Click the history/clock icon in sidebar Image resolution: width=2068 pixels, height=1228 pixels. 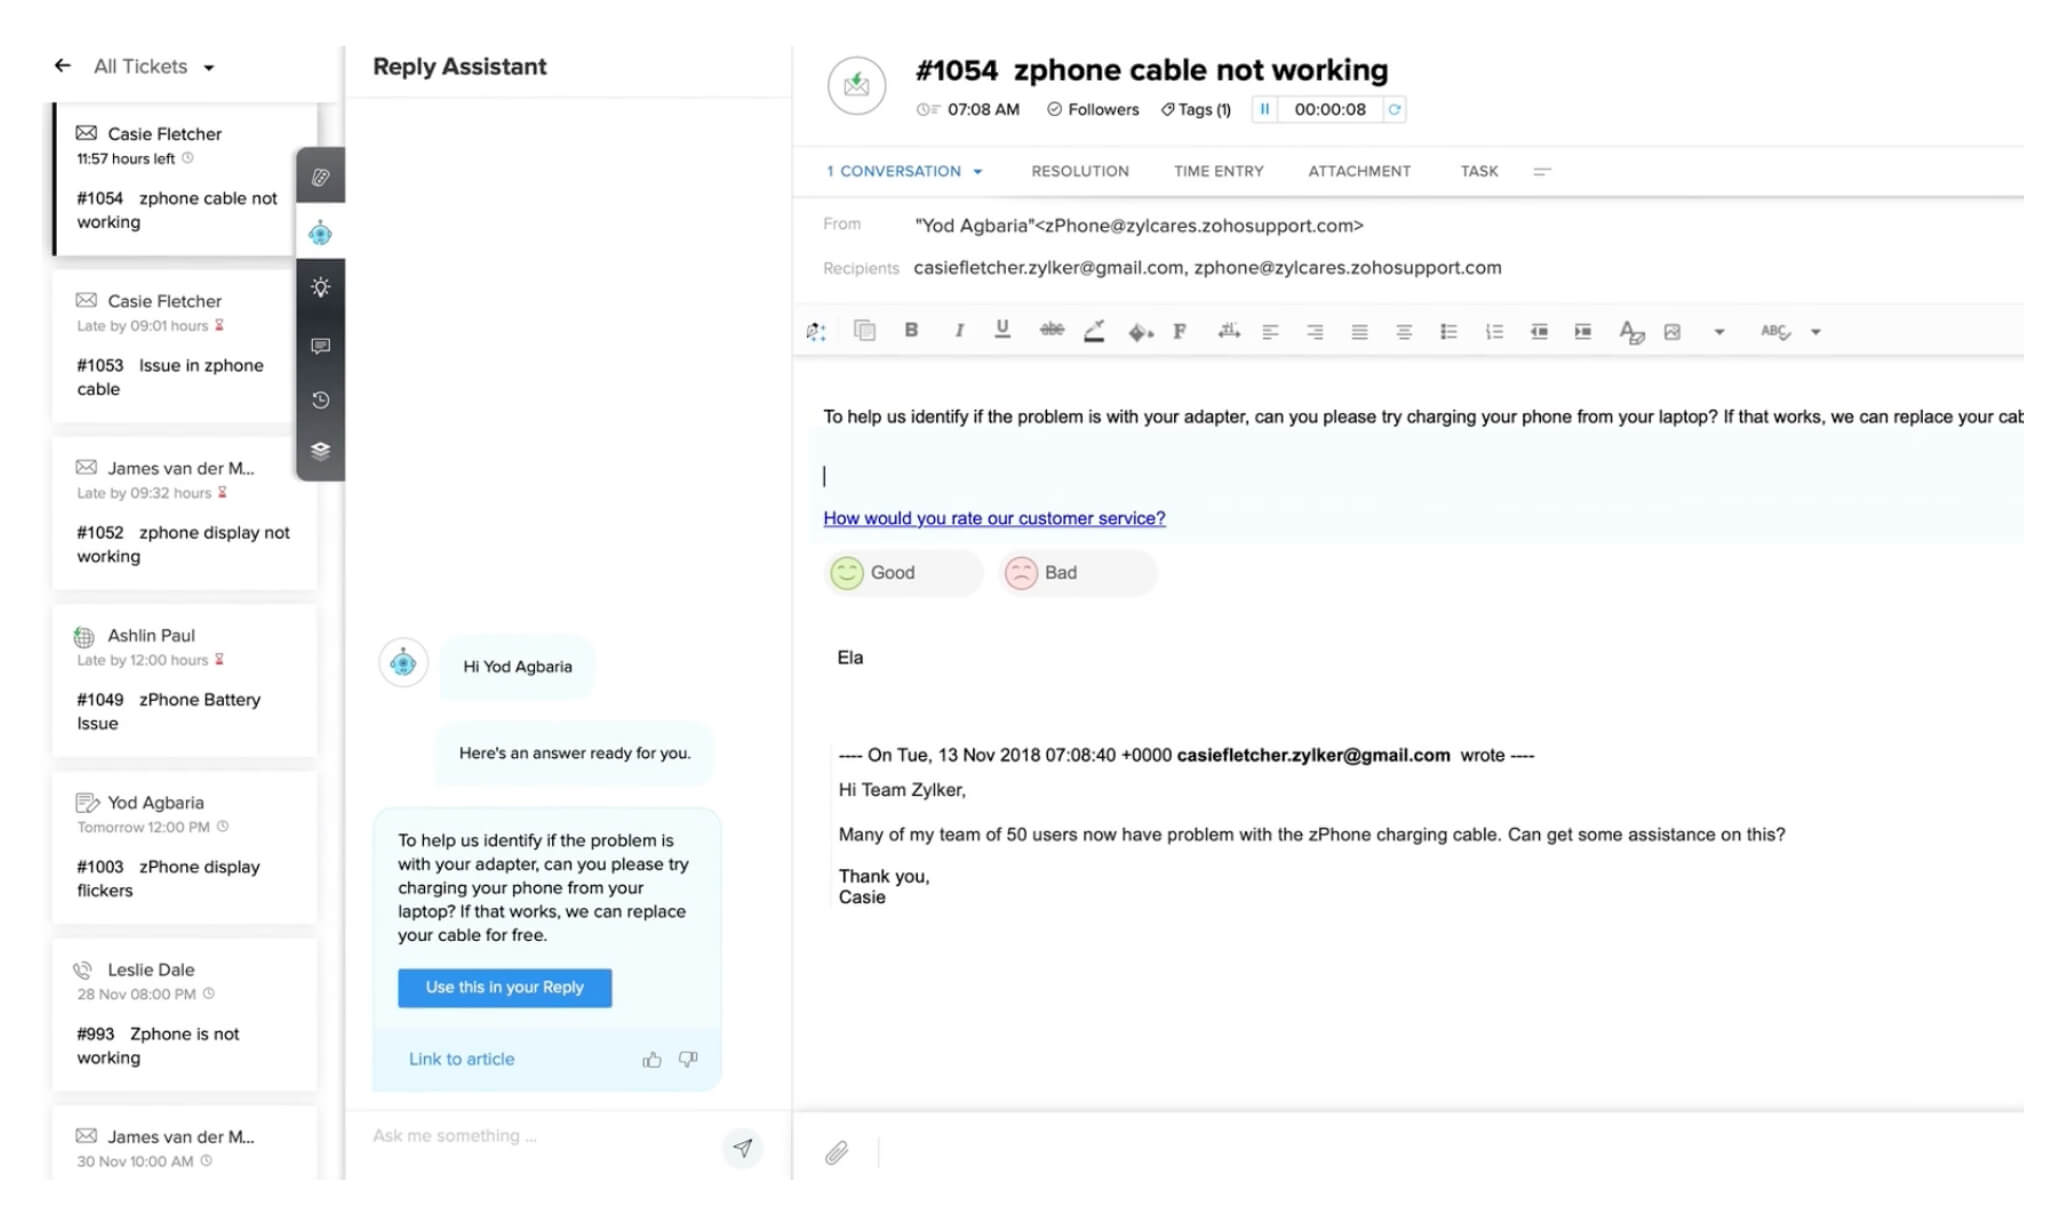click(x=320, y=399)
